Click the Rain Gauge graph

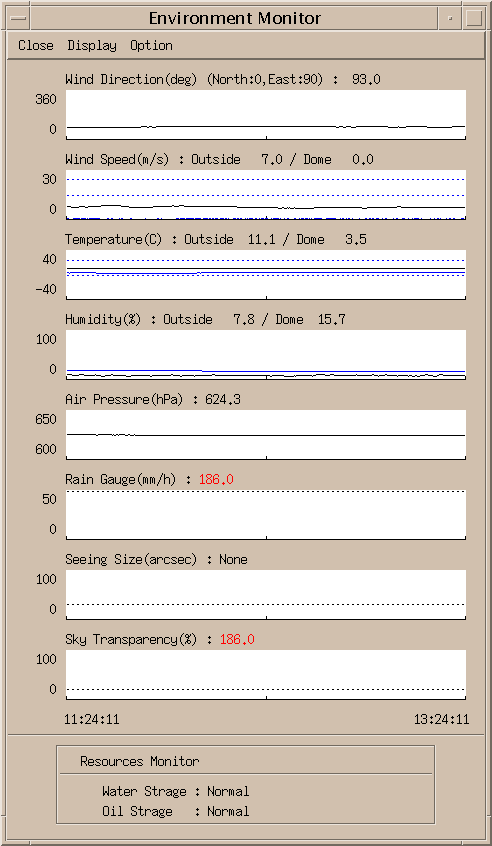coord(266,515)
